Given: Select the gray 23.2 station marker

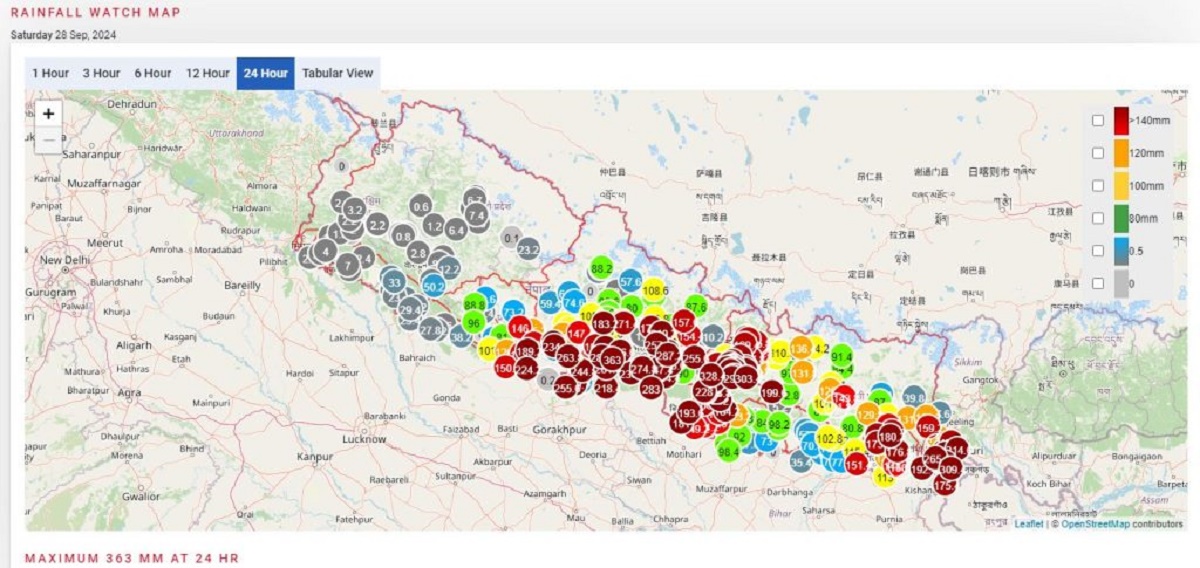Looking at the screenshot, I should tap(528, 250).
